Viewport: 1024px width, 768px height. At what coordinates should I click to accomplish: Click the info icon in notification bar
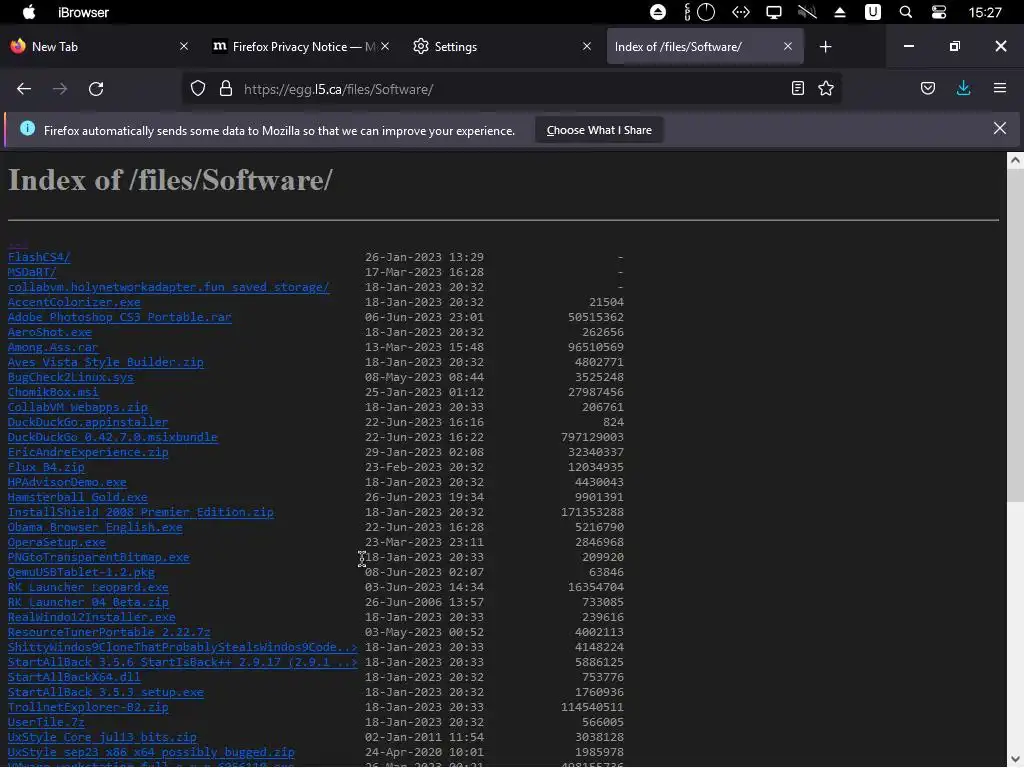click(27, 128)
